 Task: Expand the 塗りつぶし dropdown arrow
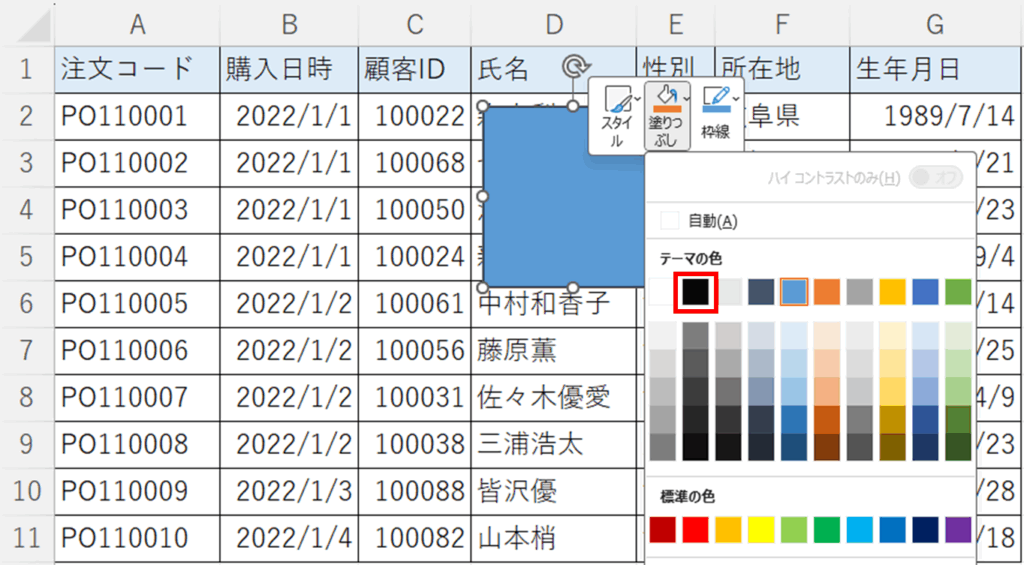[x=686, y=98]
